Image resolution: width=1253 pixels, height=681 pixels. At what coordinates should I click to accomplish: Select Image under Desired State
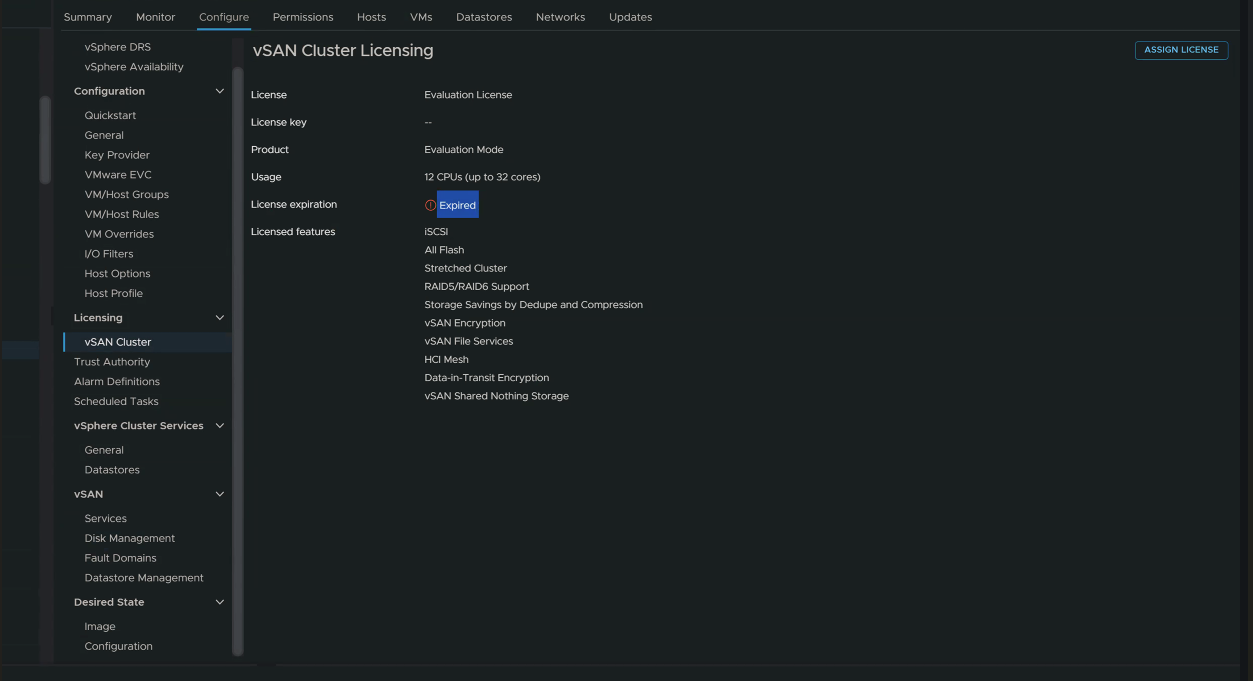coord(100,626)
